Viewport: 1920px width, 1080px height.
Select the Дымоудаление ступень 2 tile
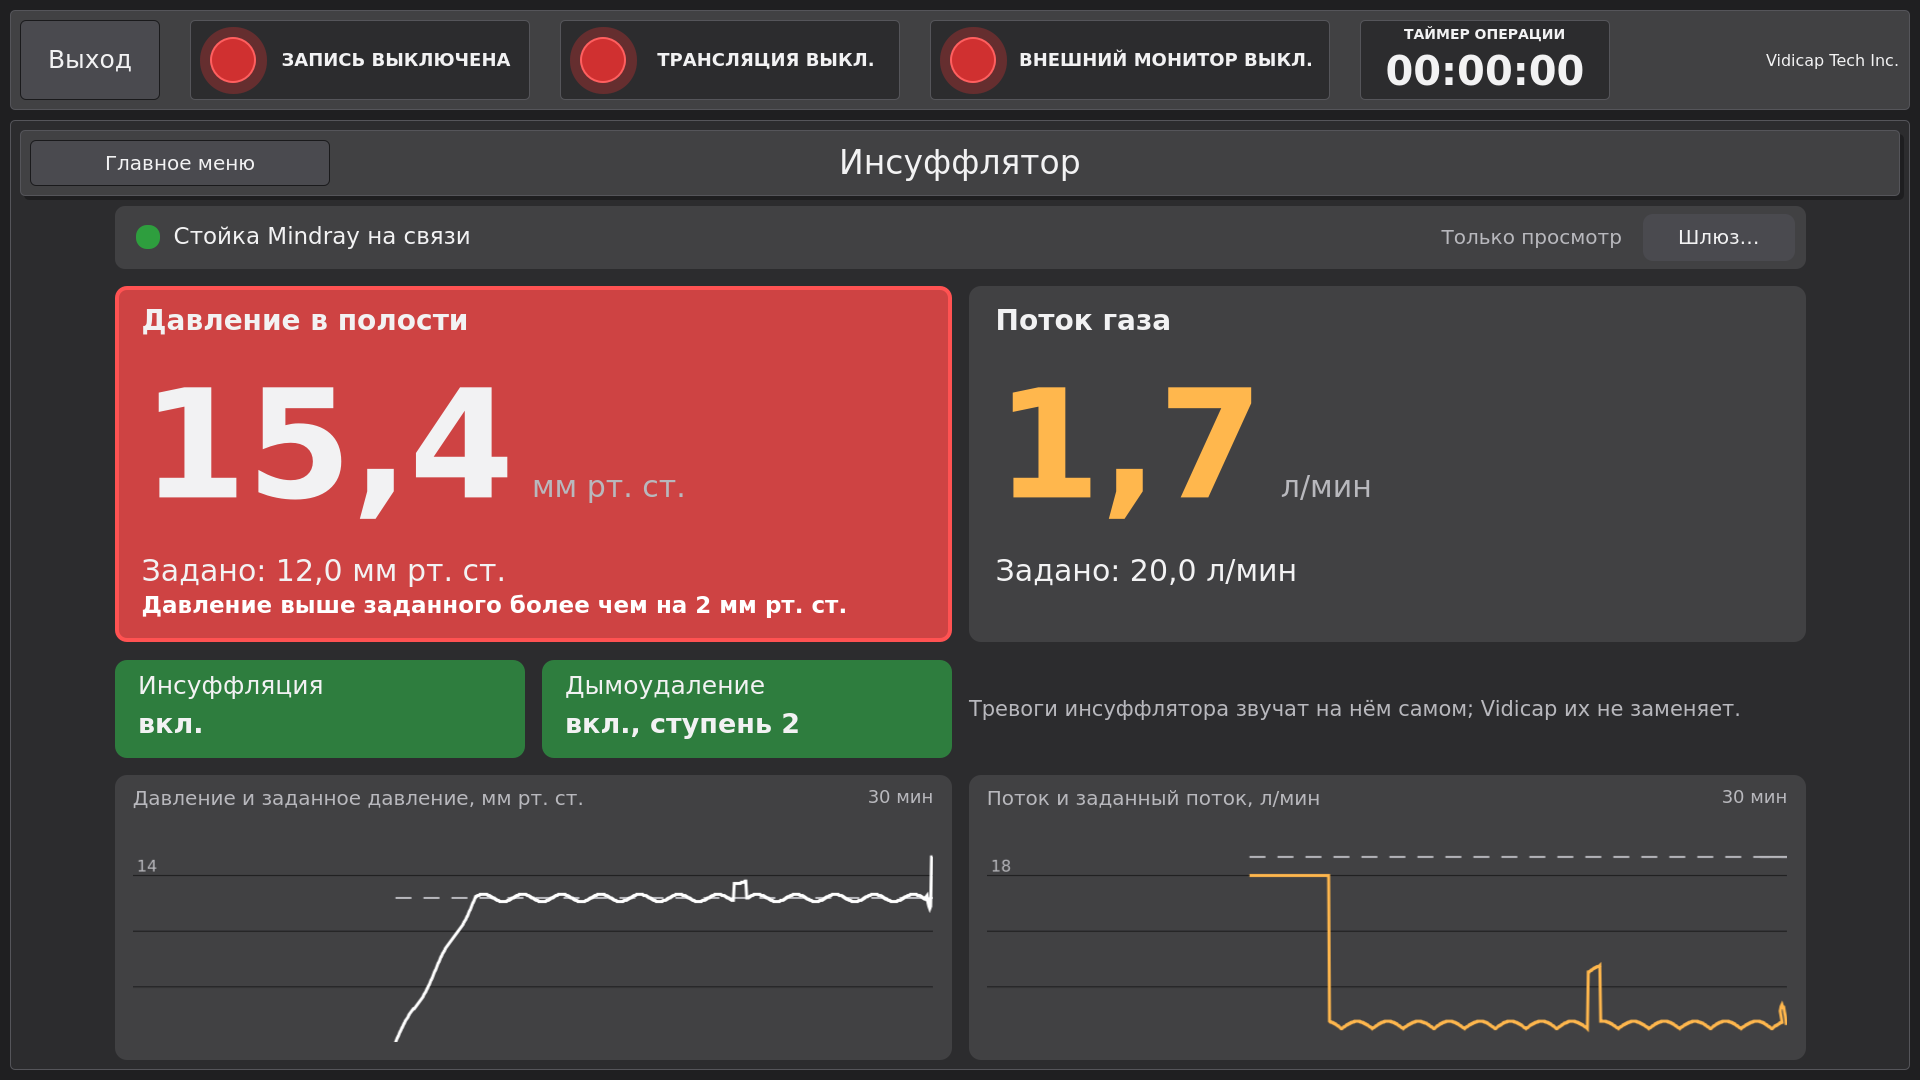(x=747, y=709)
